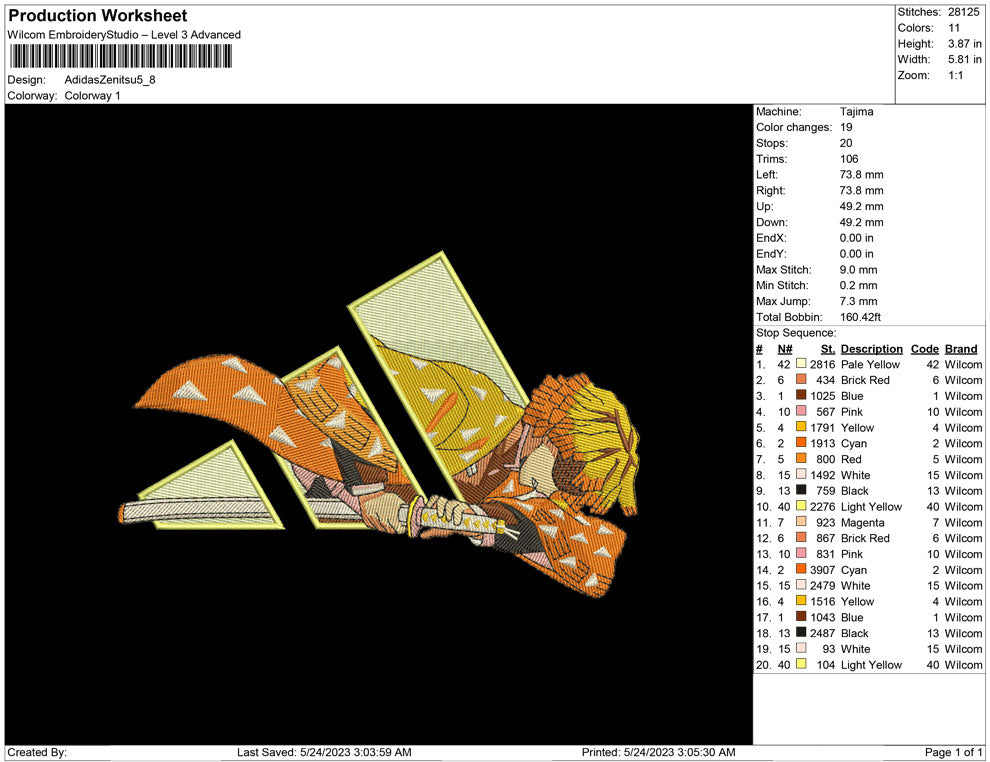Screen dimensions: 990x762
Task: Click the barcode under the title
Action: tap(120, 56)
